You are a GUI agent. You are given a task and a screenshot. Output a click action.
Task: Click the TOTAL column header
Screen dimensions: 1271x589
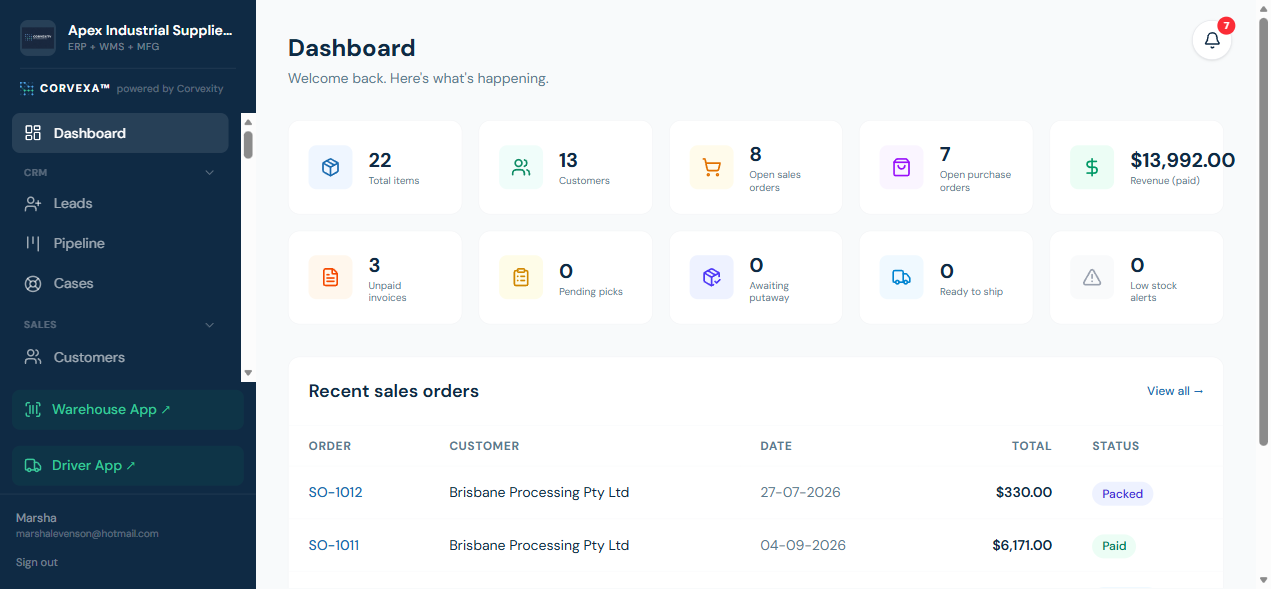[x=1031, y=446]
